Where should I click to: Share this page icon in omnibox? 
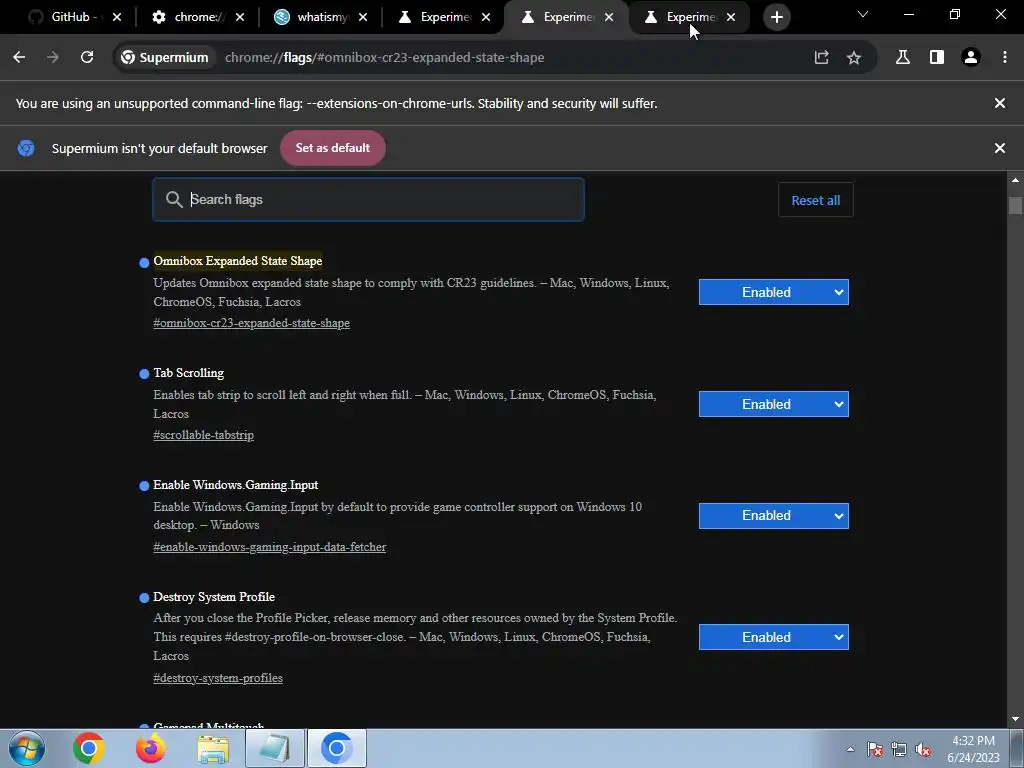click(x=822, y=57)
